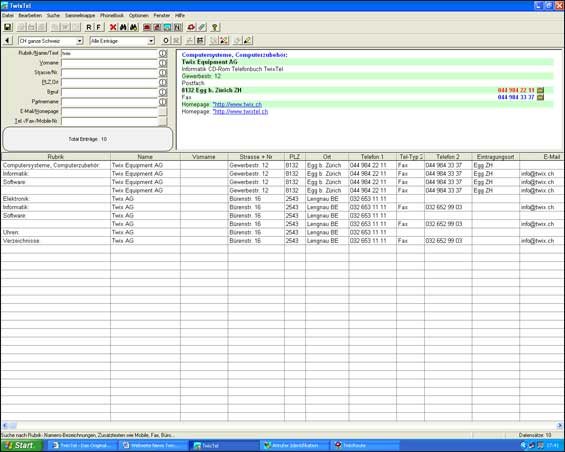Click info icon beside Beruf field

163,92
